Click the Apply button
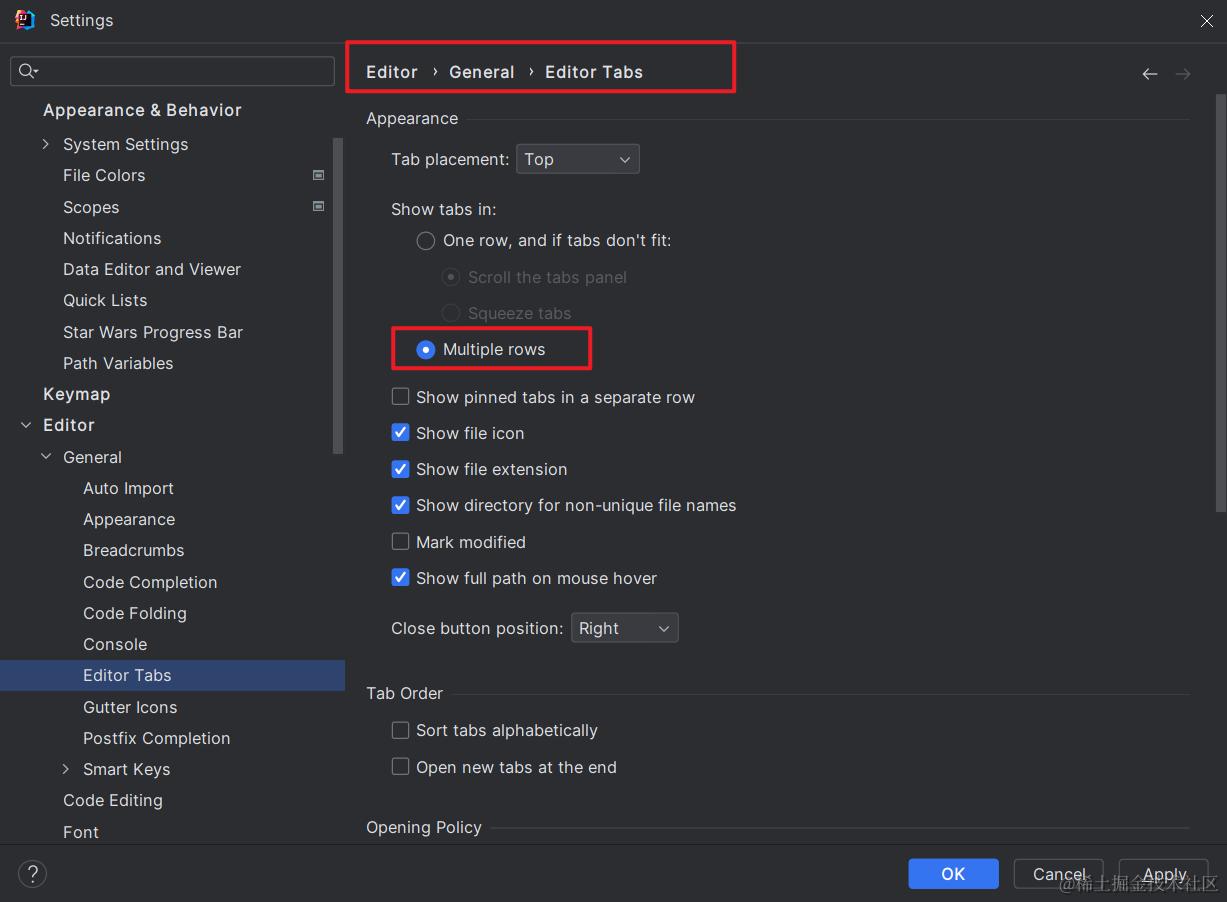The image size is (1227, 902). [x=1164, y=874]
